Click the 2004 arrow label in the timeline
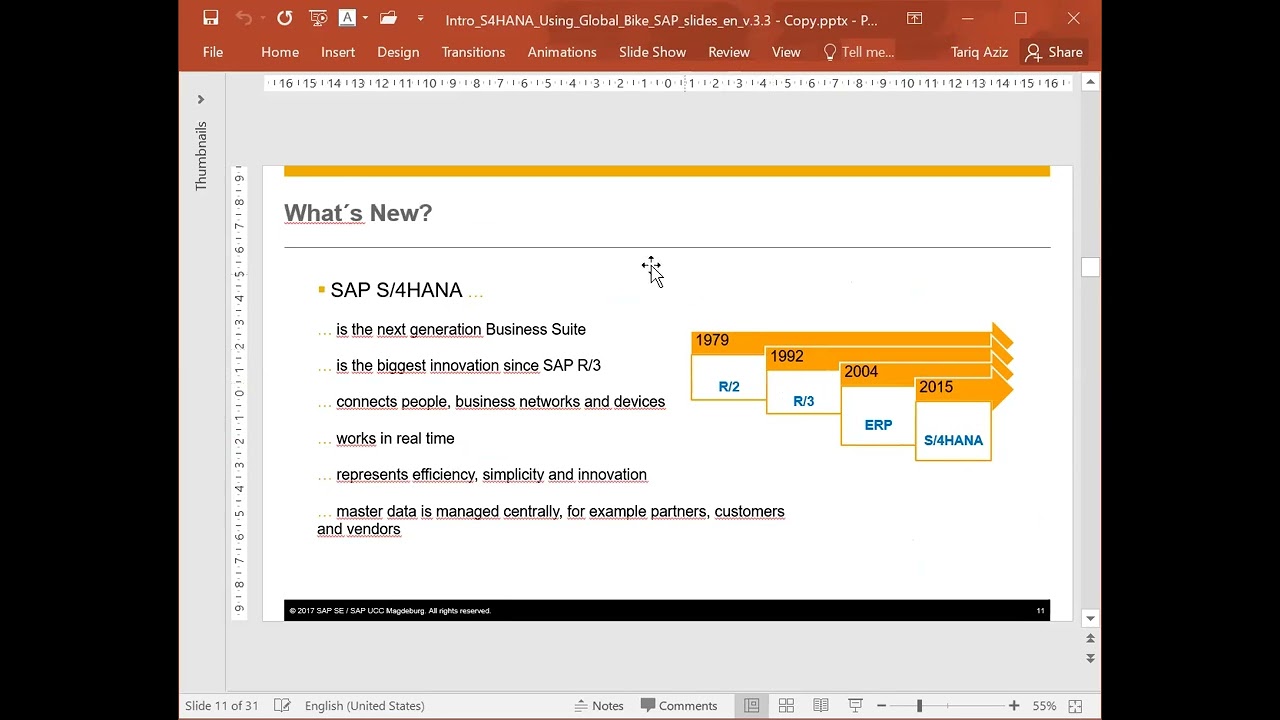This screenshot has height=720, width=1280. coord(861,371)
